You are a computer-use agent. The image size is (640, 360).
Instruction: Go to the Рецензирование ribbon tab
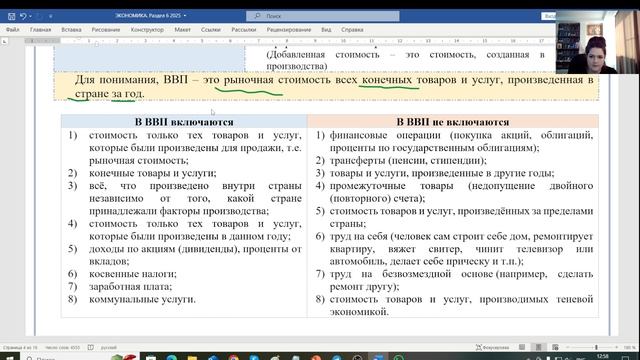pyautogui.click(x=289, y=30)
